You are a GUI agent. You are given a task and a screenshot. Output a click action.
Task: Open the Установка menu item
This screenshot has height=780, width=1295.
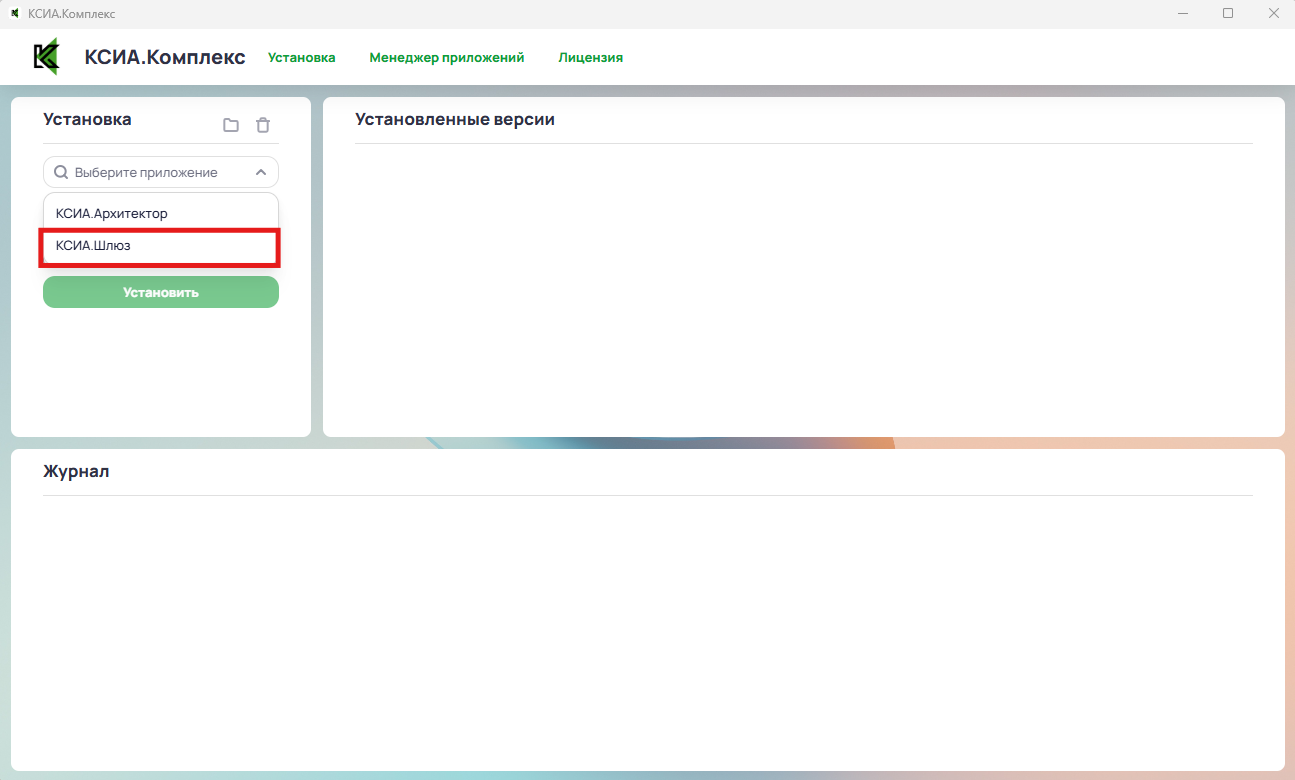click(x=301, y=58)
